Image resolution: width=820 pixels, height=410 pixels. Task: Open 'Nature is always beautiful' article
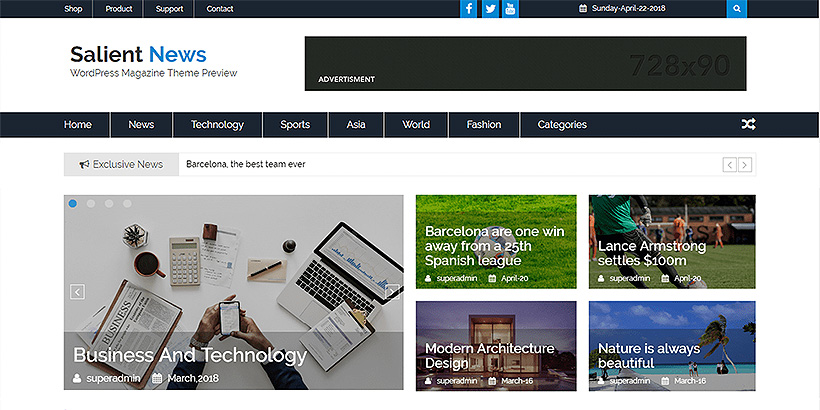pyautogui.click(x=649, y=356)
